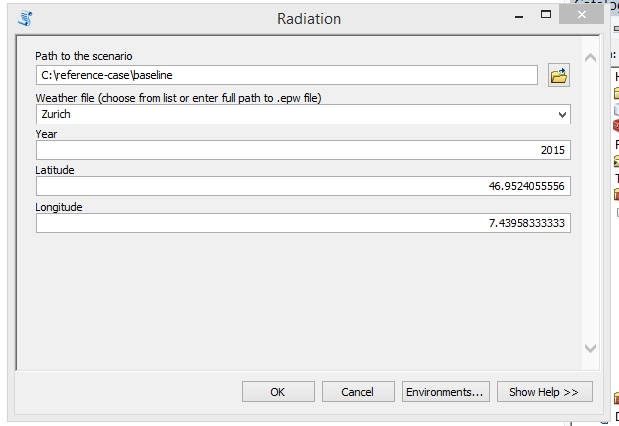Image resolution: width=619 pixels, height=426 pixels.
Task: Click the 'Latitude' label text
Action: coord(54,170)
